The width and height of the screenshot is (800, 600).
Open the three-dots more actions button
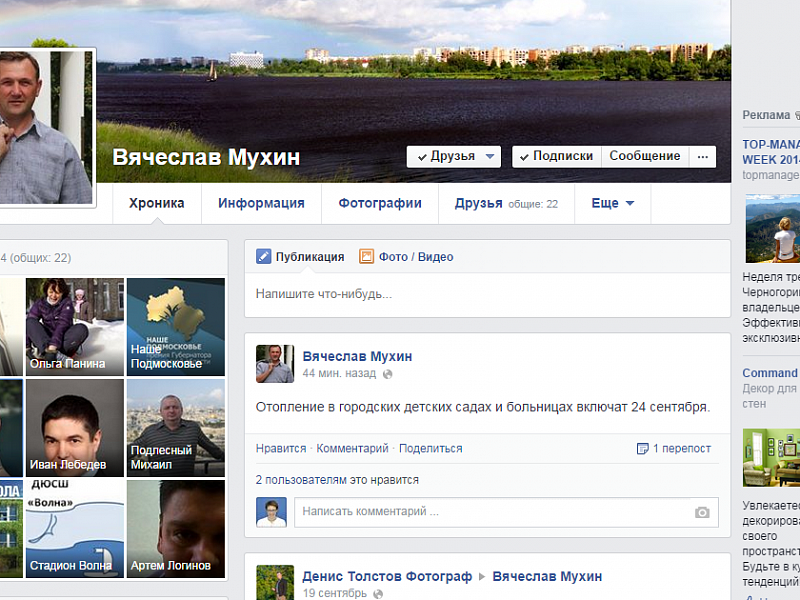(x=703, y=157)
